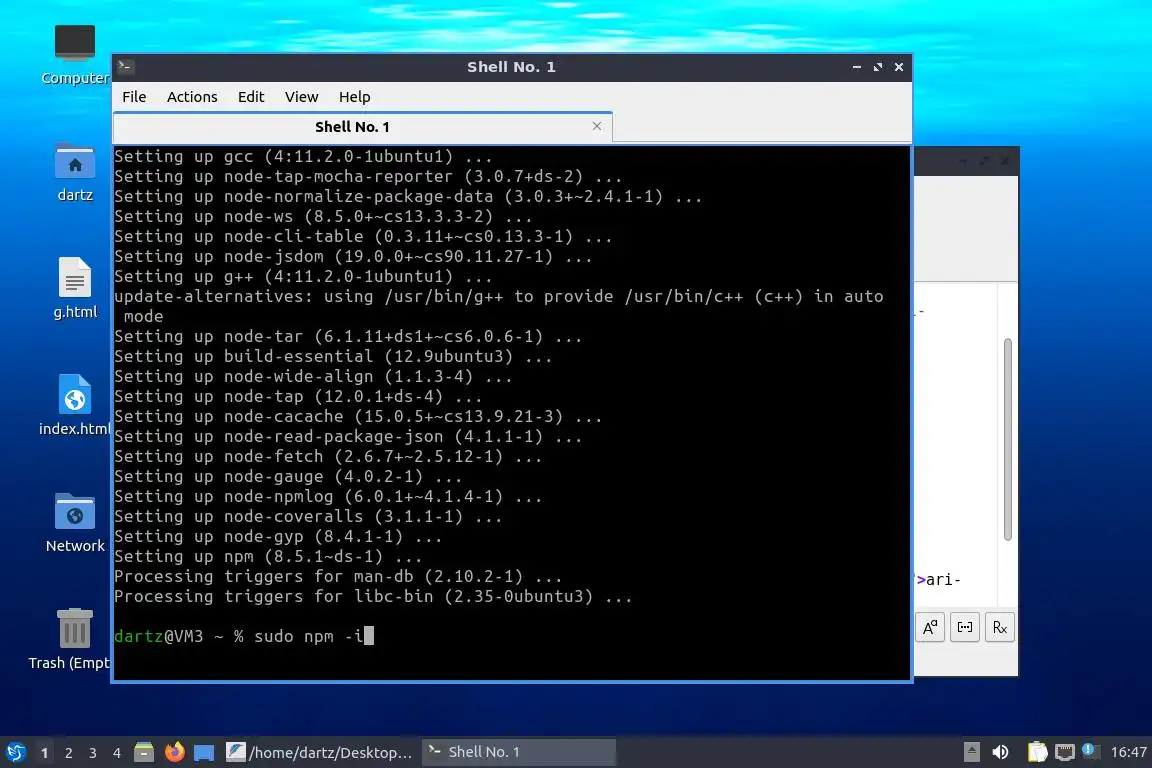Close the Shell No. 1 window
The height and width of the screenshot is (768, 1152).
point(899,67)
